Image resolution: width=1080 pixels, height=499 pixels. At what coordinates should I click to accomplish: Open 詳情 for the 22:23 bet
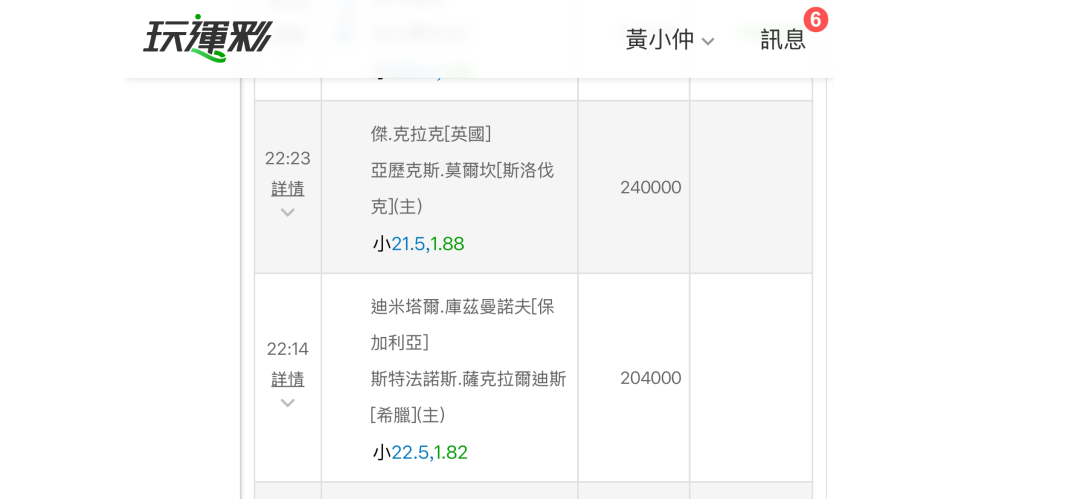(288, 188)
